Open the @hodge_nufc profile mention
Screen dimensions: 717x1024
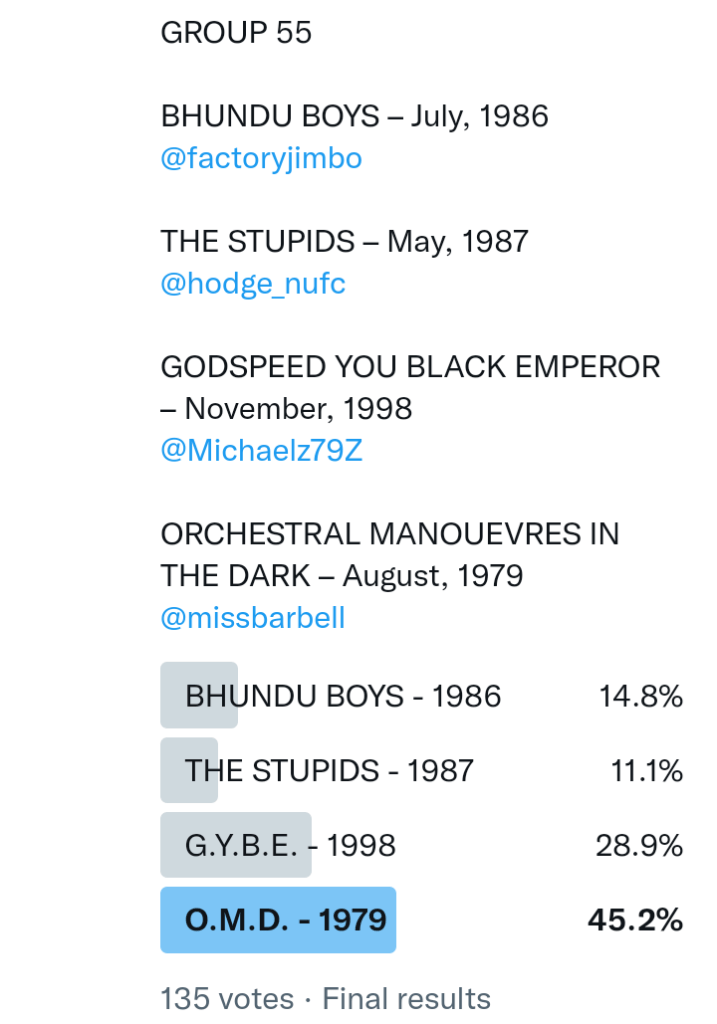click(253, 284)
